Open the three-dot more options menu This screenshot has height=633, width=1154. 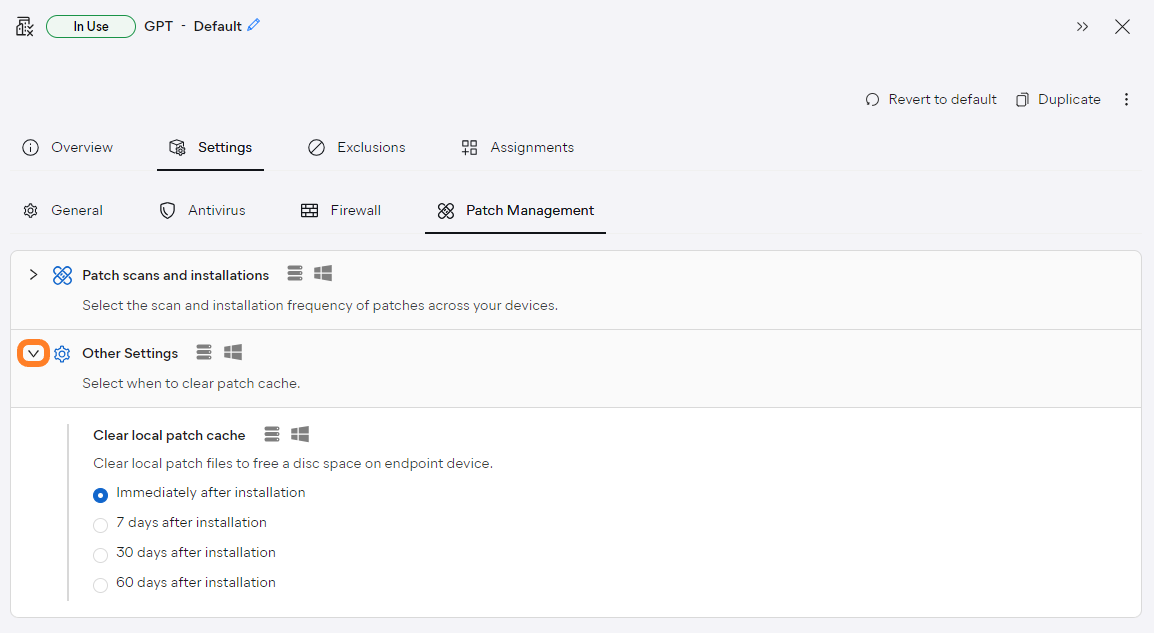coord(1127,99)
